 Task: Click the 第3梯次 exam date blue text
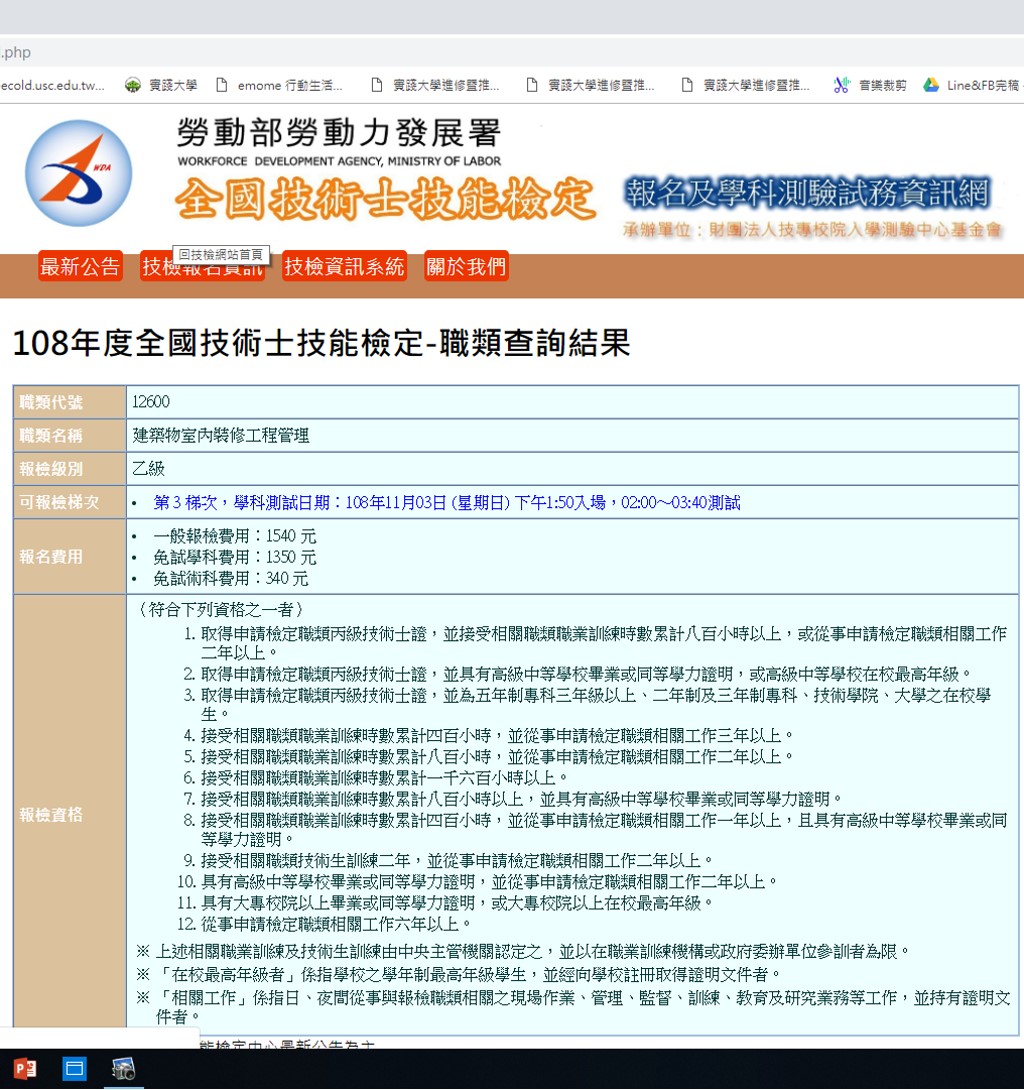click(x=446, y=502)
